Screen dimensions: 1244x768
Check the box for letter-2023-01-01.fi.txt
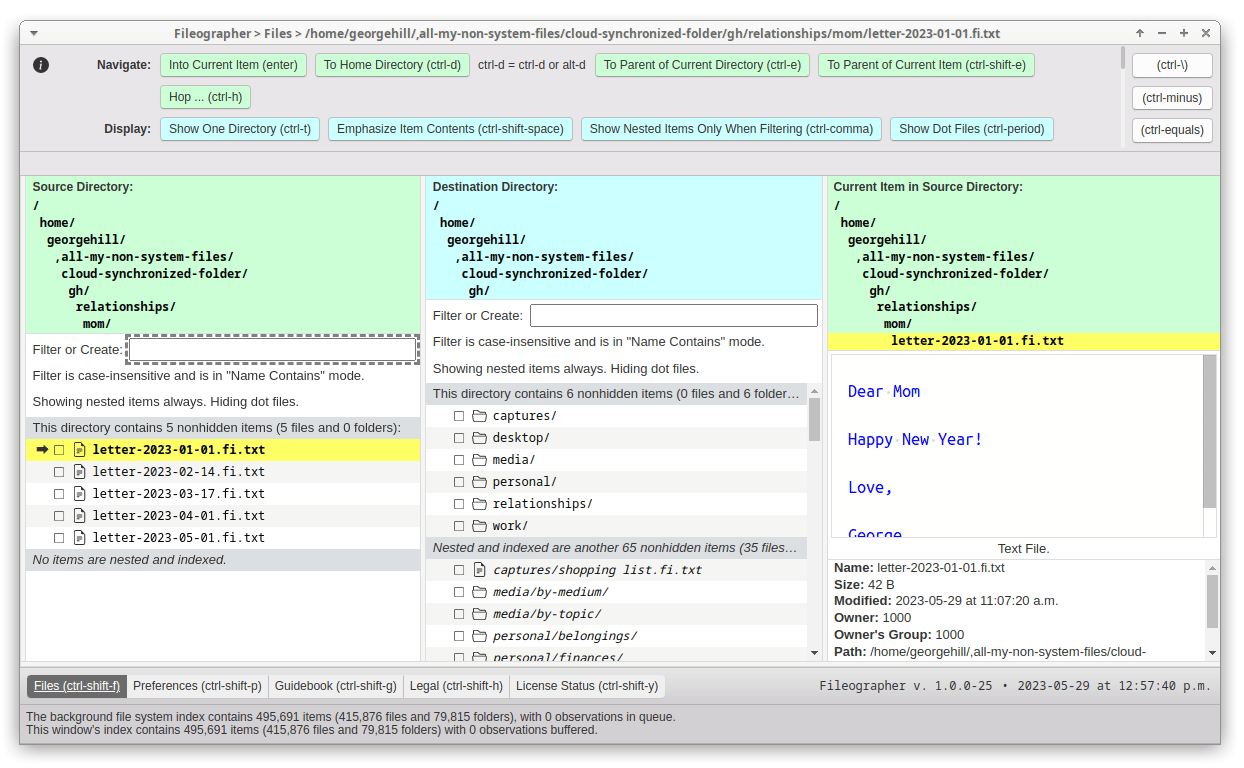(59, 450)
